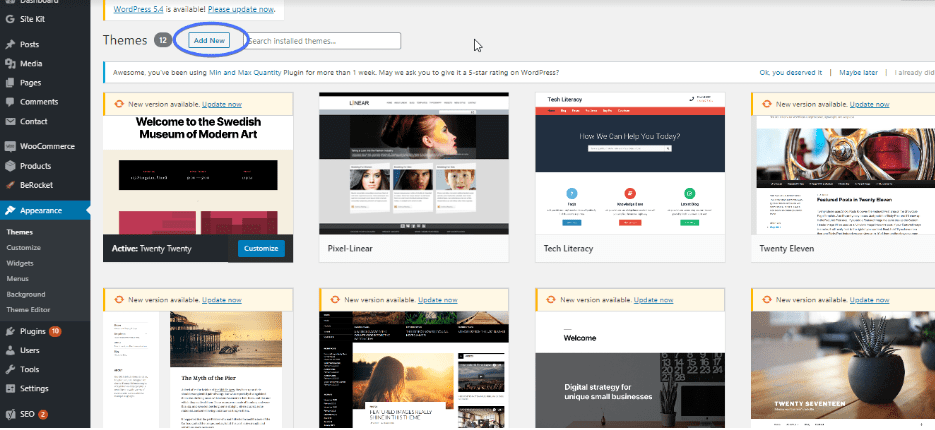Click the Users icon in sidebar

click(x=10, y=351)
